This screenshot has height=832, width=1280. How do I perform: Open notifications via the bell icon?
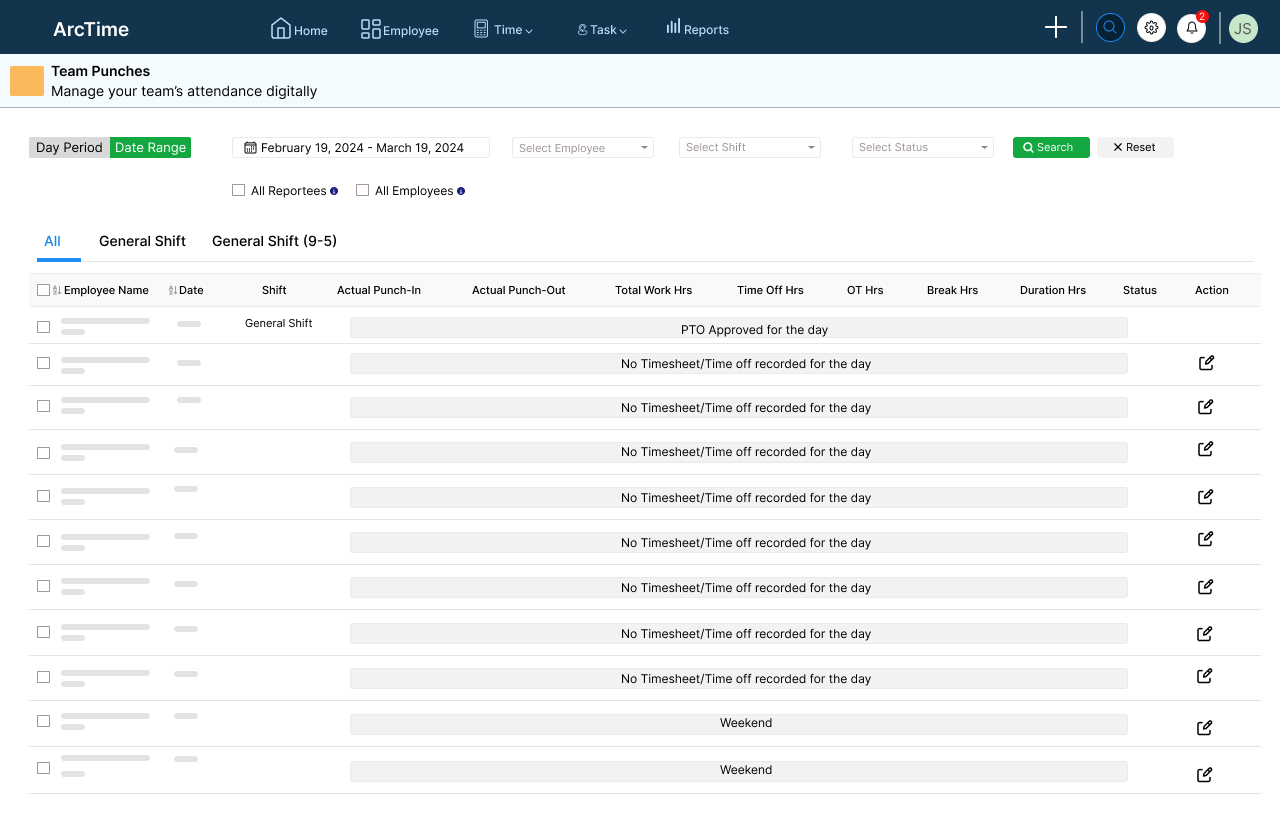coord(1191,28)
